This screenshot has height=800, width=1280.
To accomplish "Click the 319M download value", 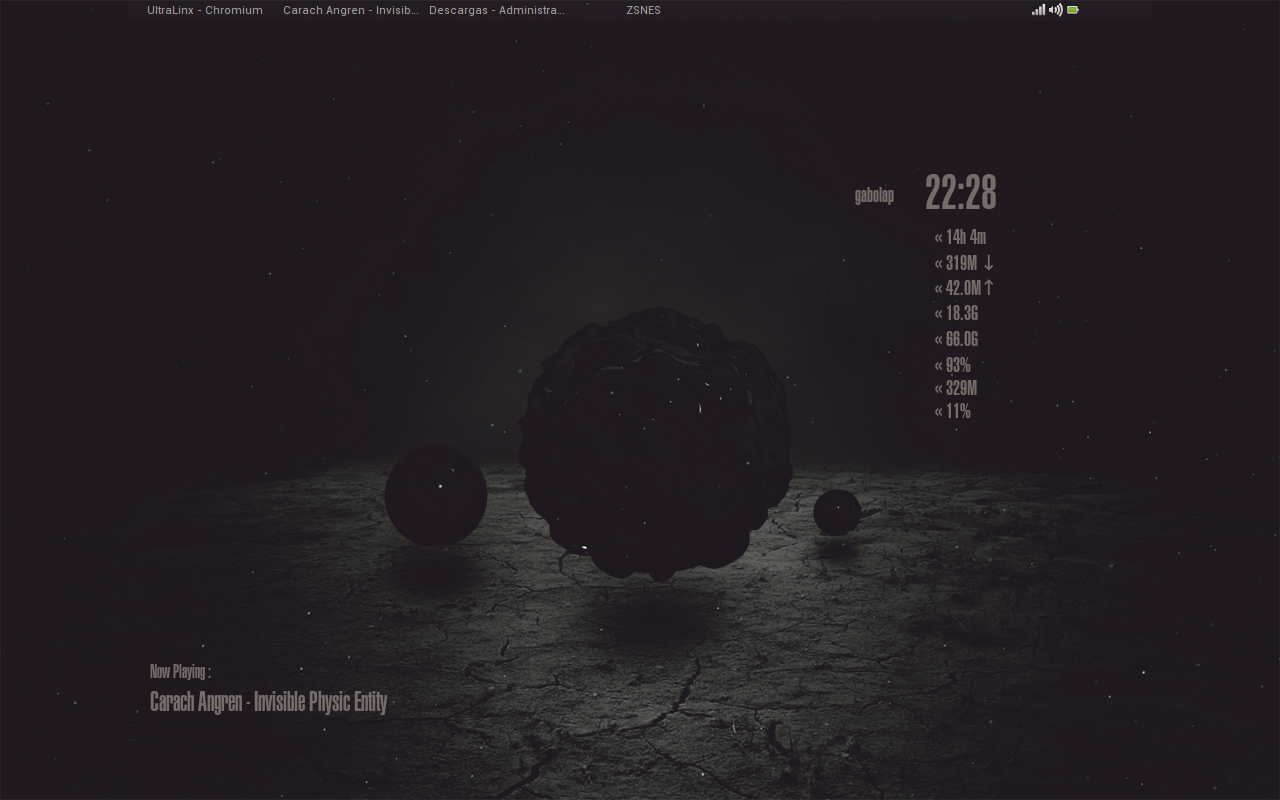I will coord(961,263).
